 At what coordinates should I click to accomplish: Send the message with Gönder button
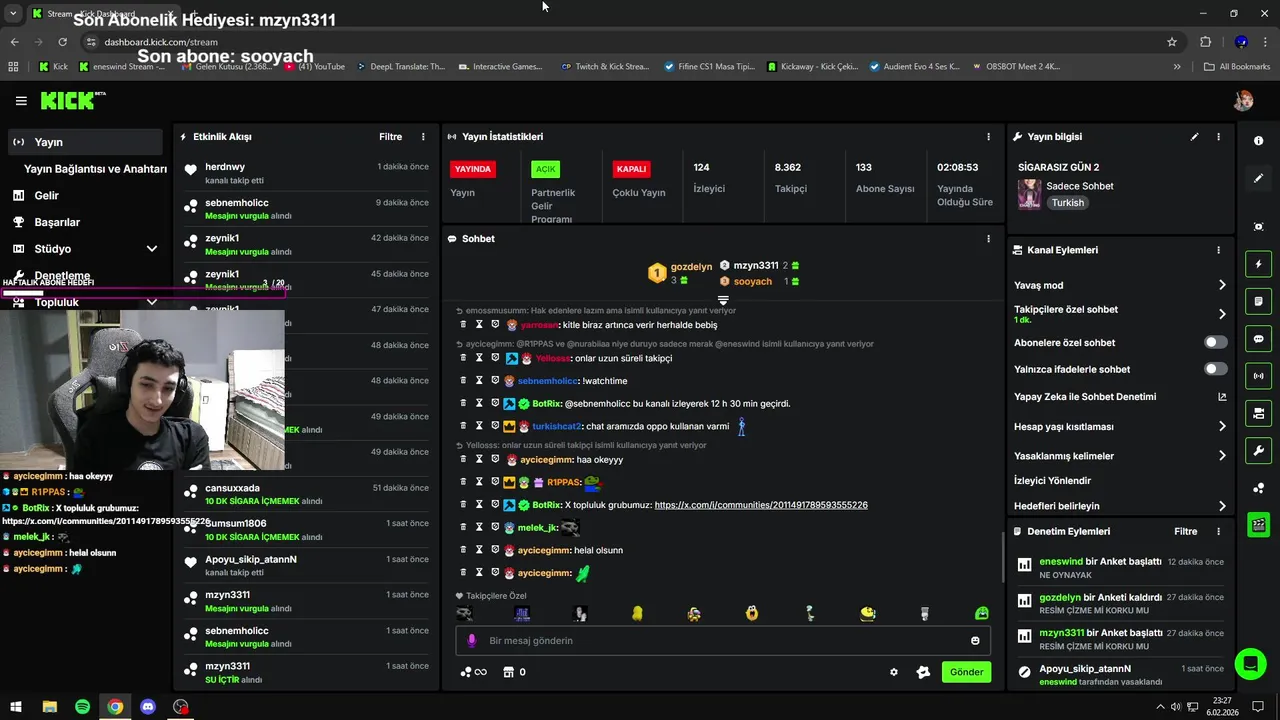(x=966, y=672)
